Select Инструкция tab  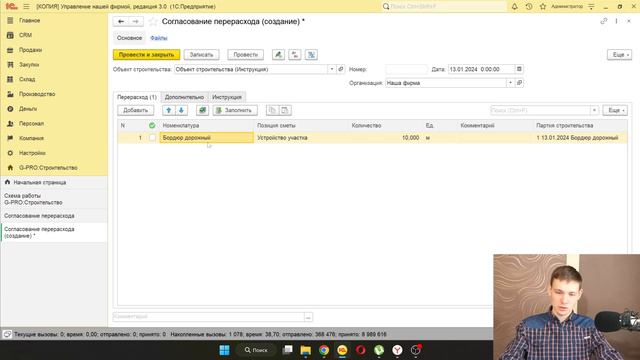pos(227,97)
